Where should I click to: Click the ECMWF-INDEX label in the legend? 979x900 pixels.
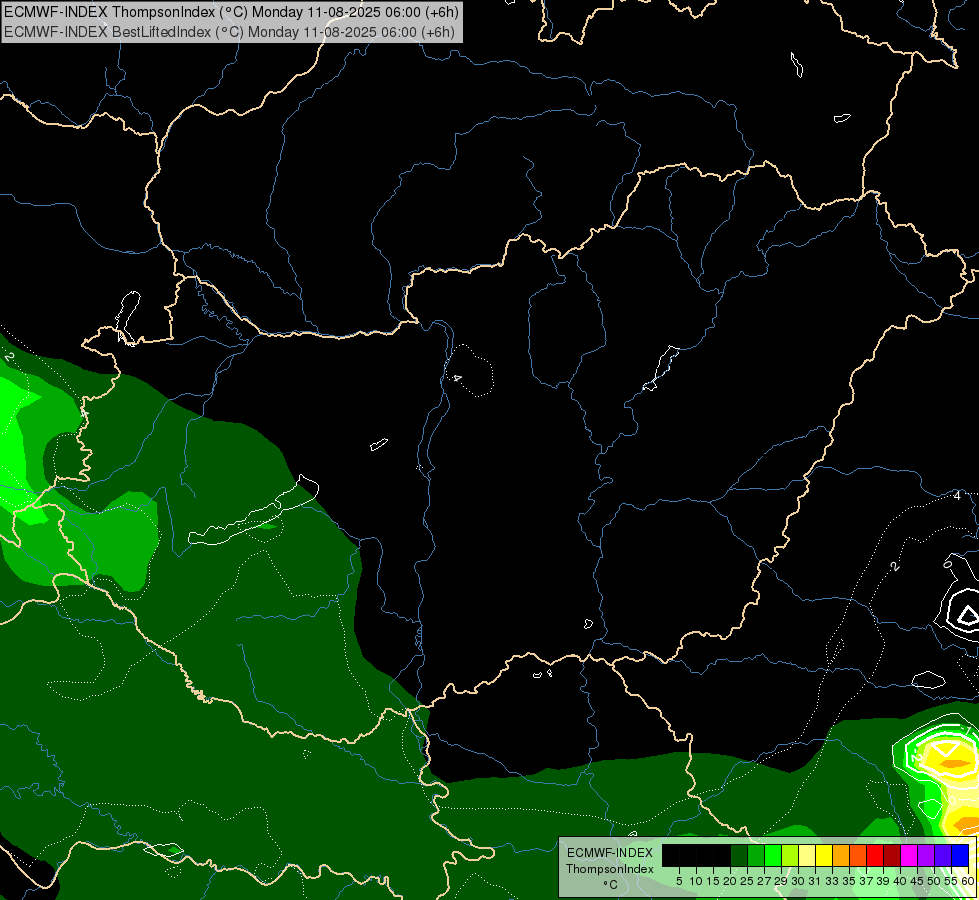[x=610, y=853]
